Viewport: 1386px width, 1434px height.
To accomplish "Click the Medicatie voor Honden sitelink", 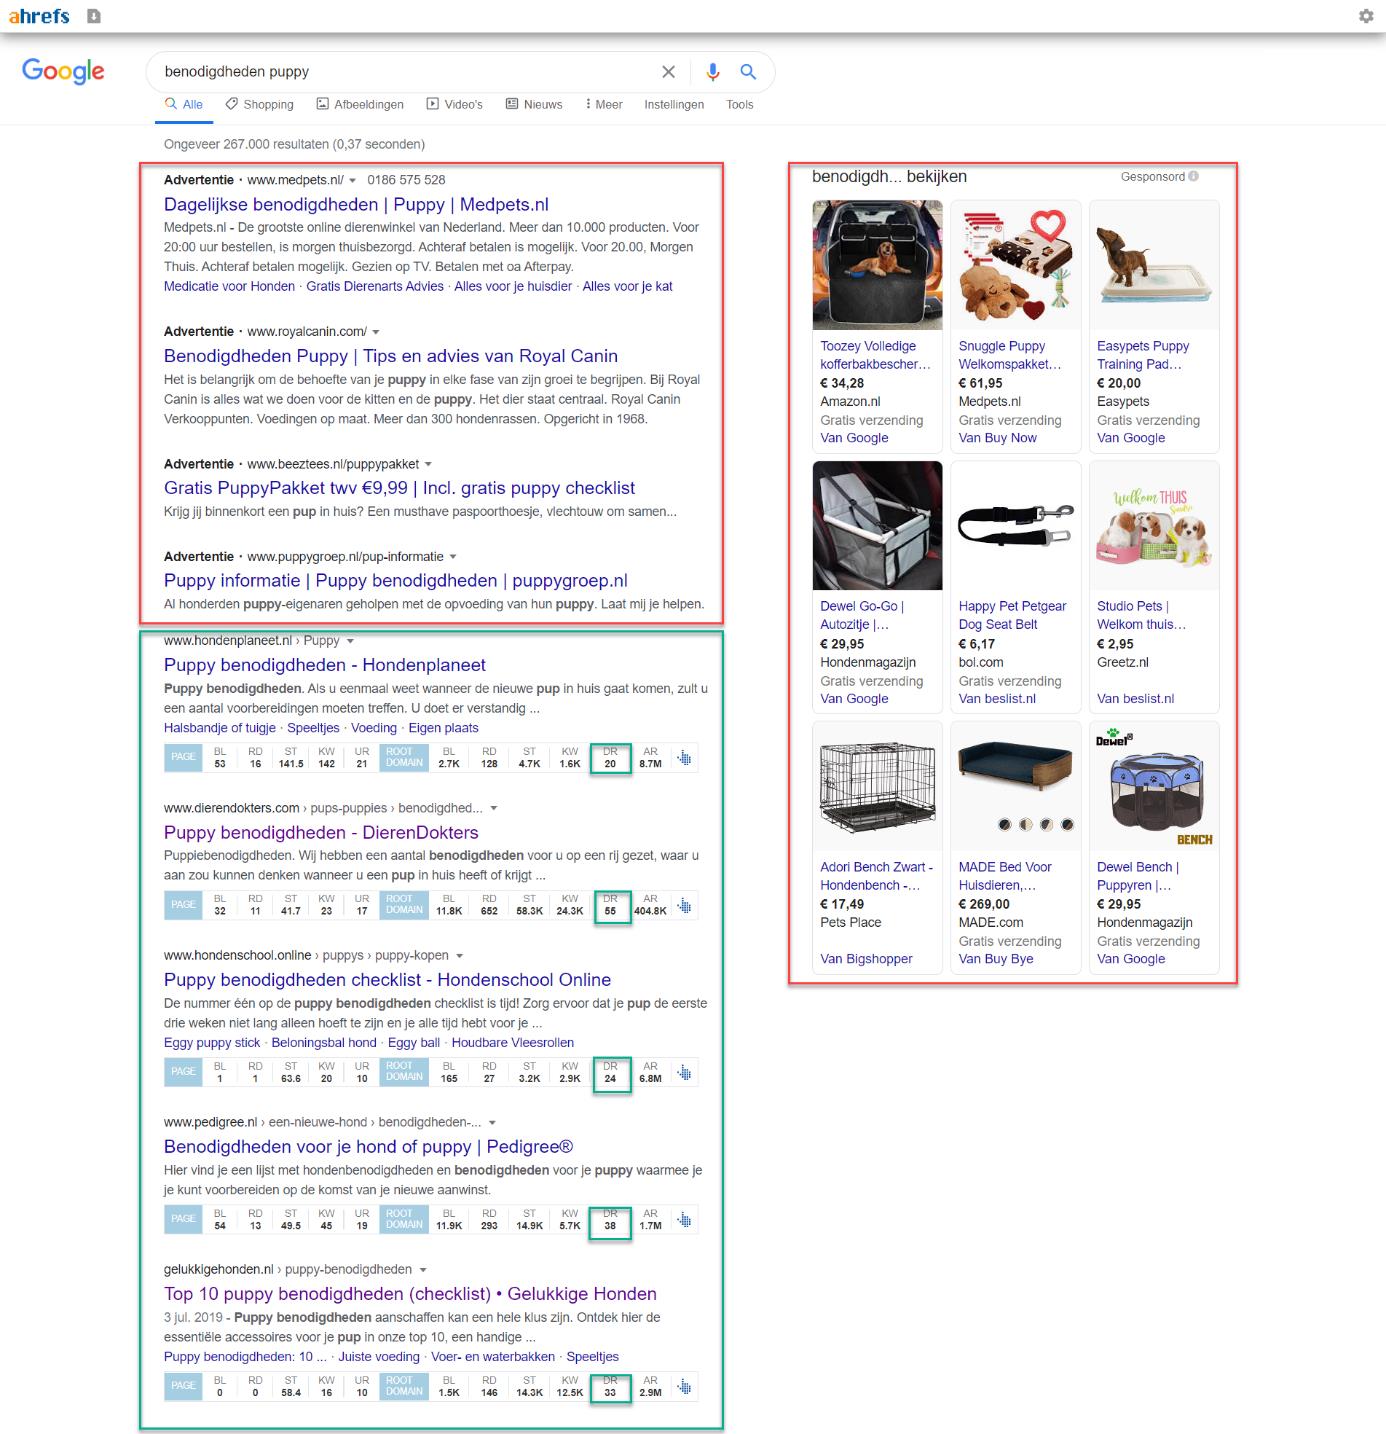I will [x=229, y=287].
